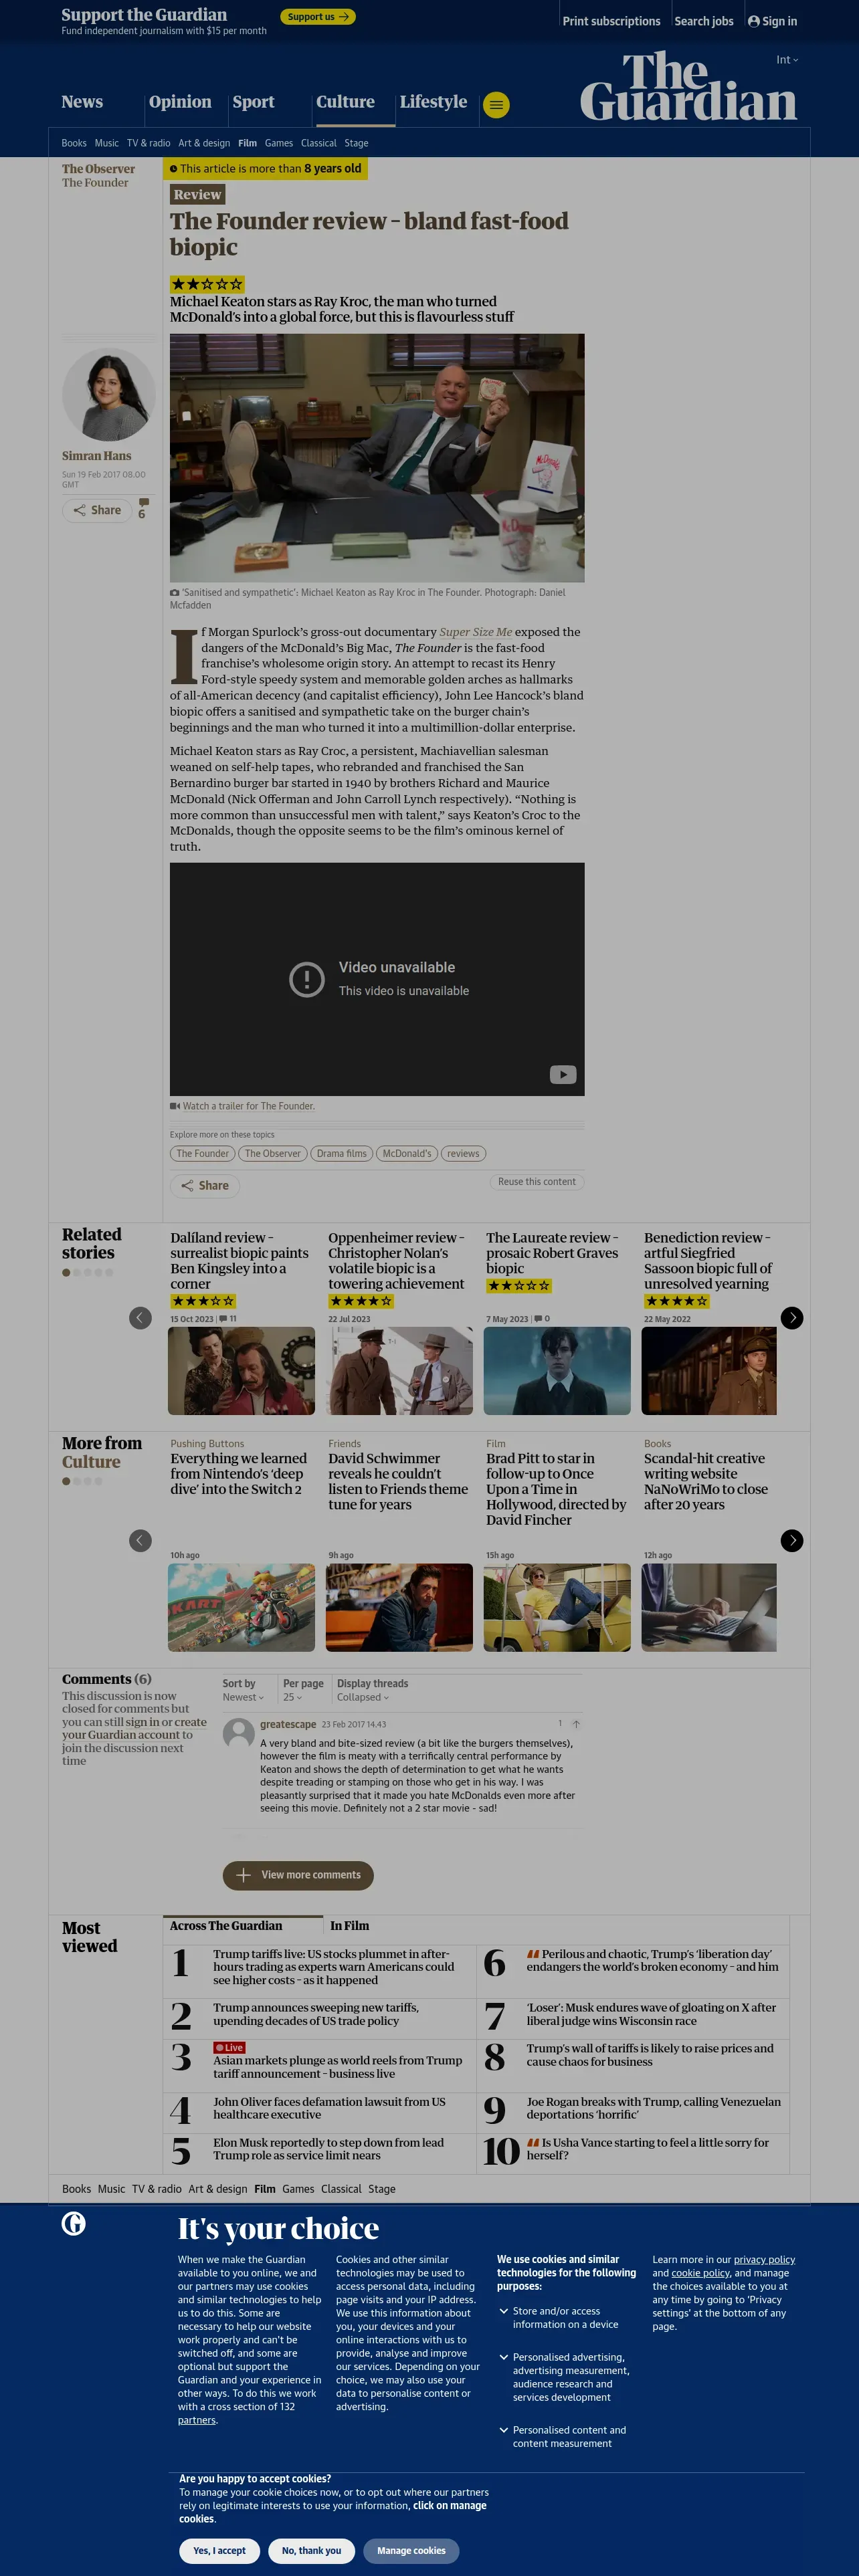Click the Guardian G logo in cookie banner
The width and height of the screenshot is (859, 2576).
tap(74, 2223)
